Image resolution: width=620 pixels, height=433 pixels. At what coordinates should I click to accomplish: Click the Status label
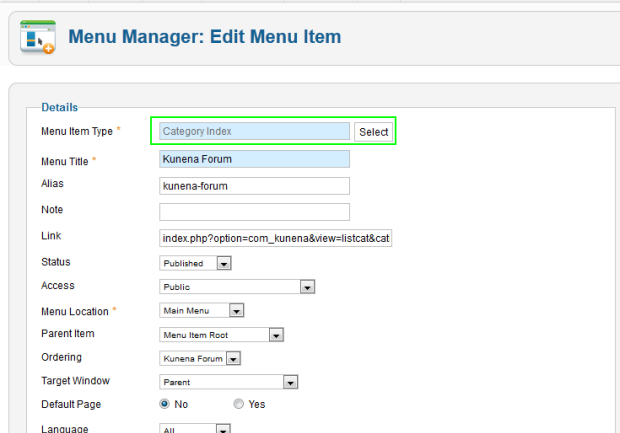[x=56, y=262]
